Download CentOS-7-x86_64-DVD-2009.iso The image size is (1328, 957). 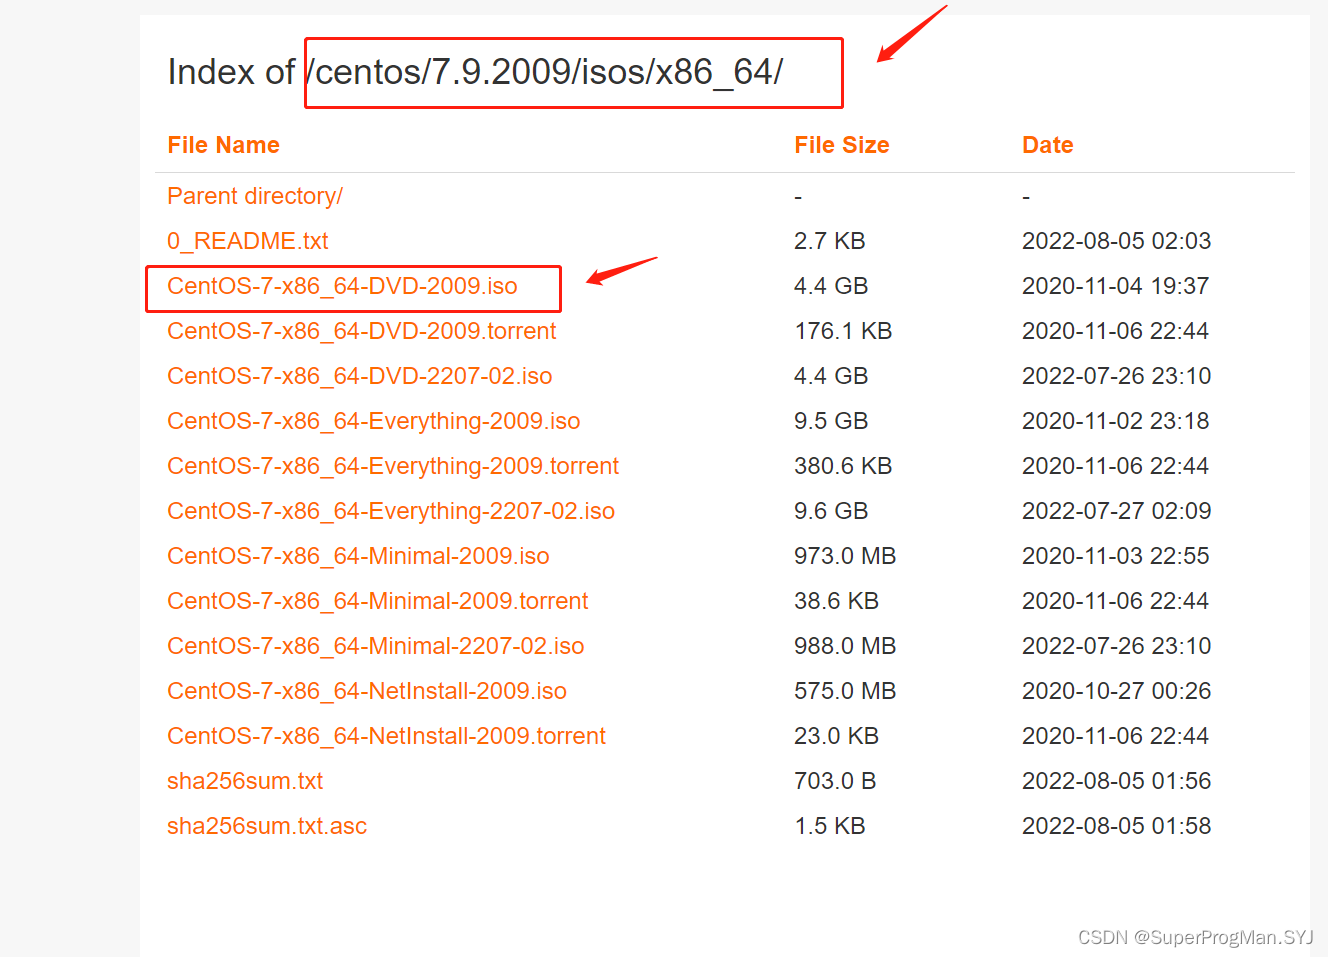[342, 286]
